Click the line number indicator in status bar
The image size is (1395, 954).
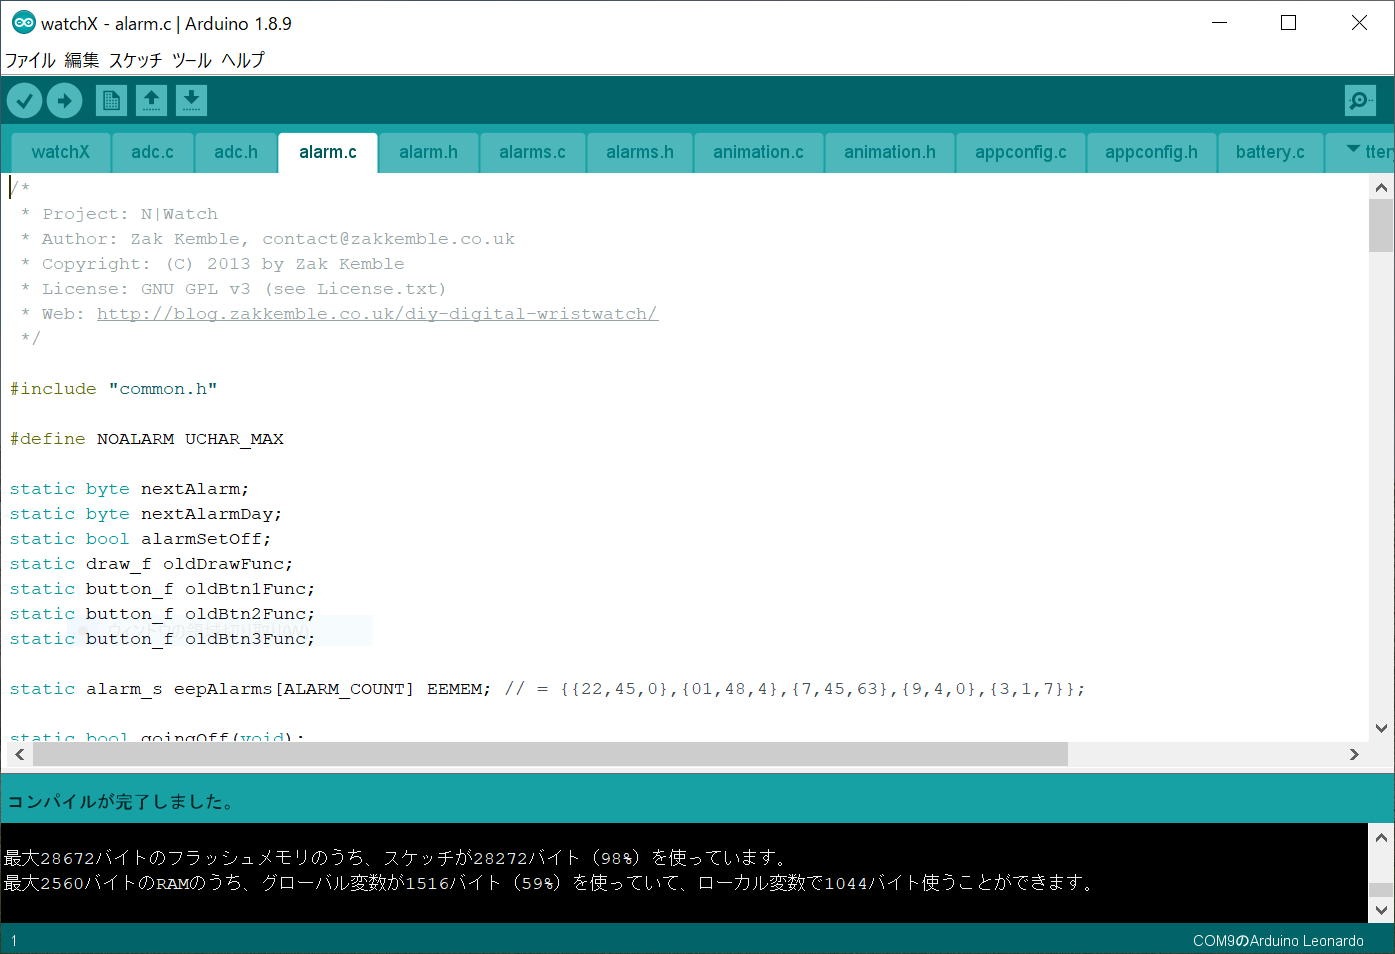coord(14,940)
